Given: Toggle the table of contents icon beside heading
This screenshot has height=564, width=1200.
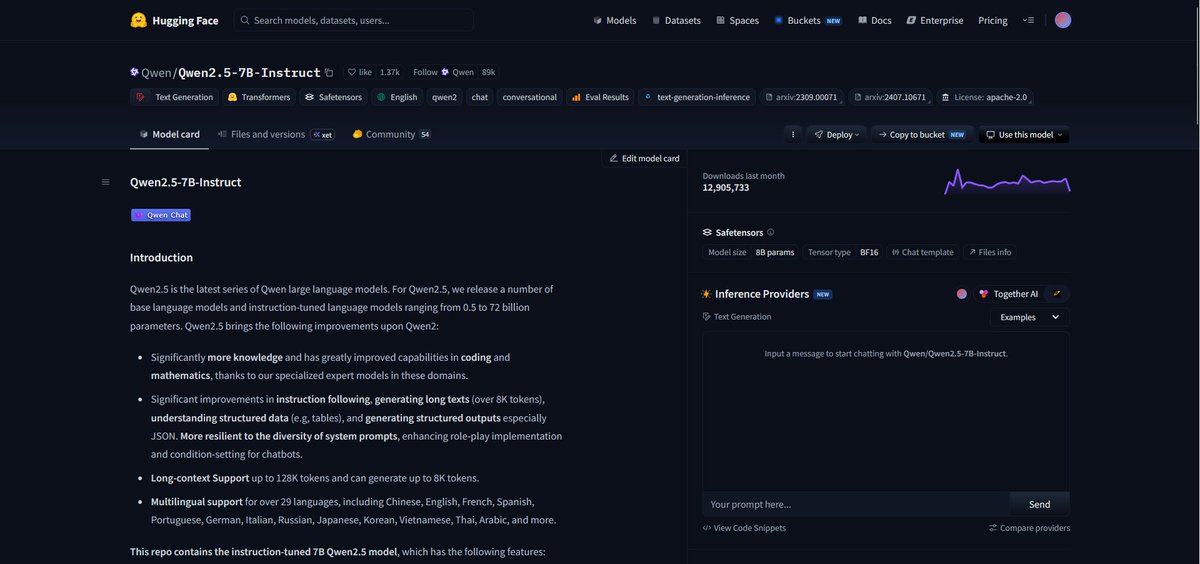Looking at the screenshot, I should (105, 182).
